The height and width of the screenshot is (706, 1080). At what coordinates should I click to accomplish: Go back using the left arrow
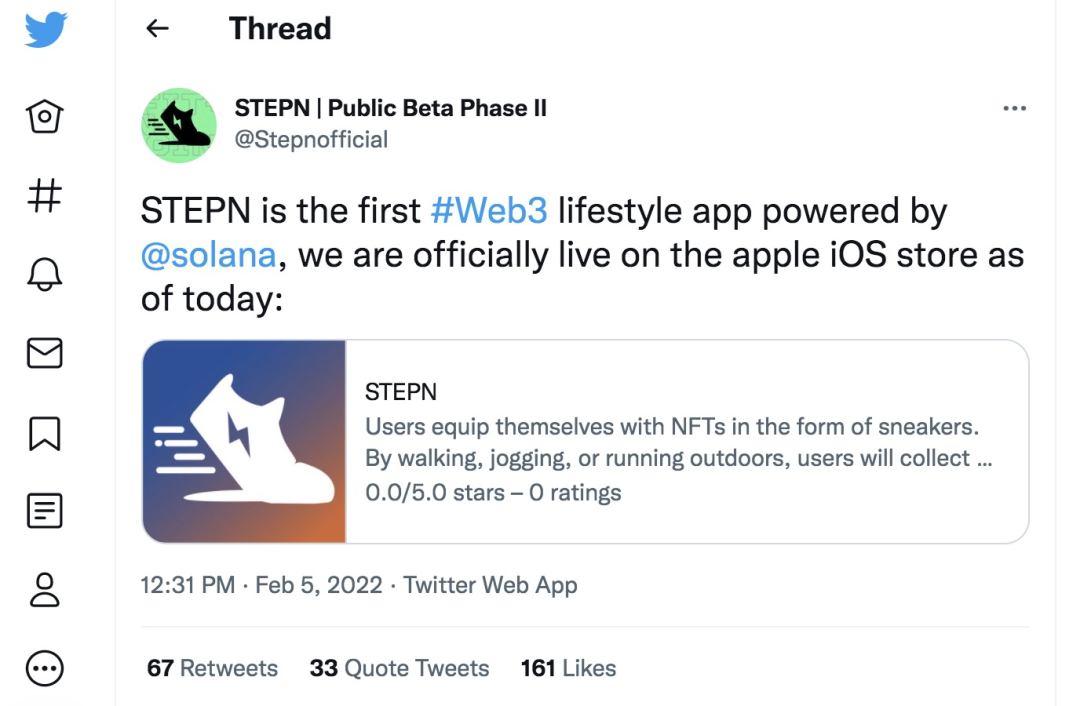click(x=157, y=29)
